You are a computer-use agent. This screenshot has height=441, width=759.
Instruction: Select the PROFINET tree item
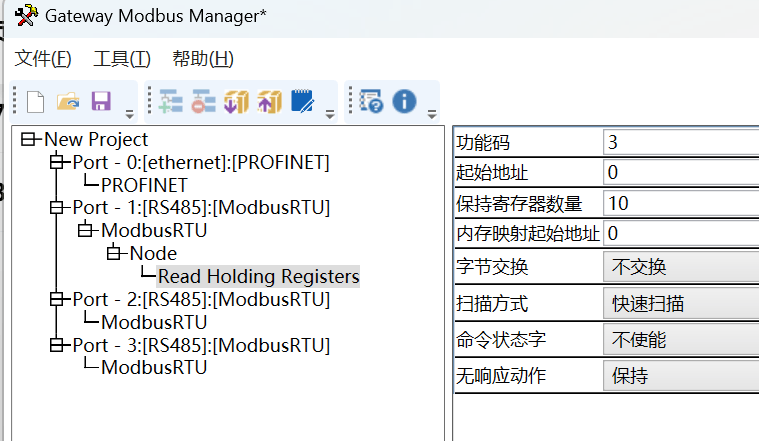144,185
